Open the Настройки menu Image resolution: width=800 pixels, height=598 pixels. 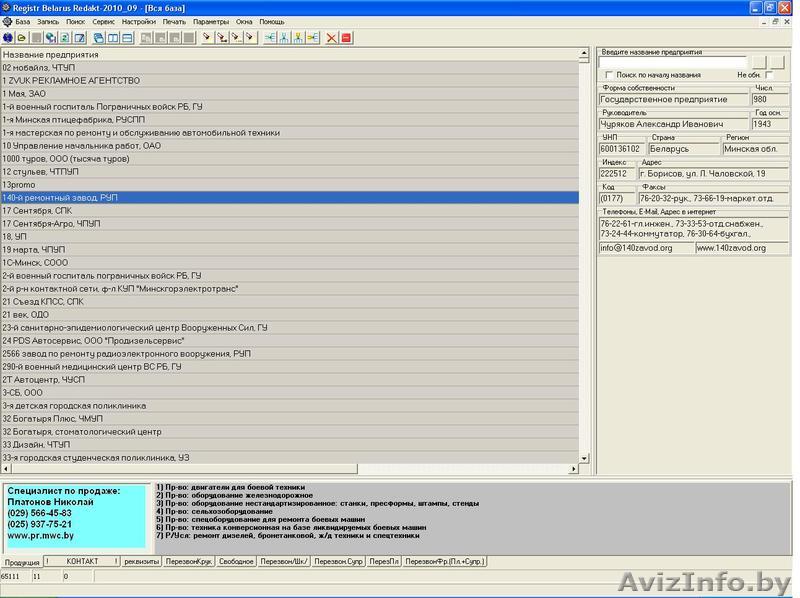(138, 21)
